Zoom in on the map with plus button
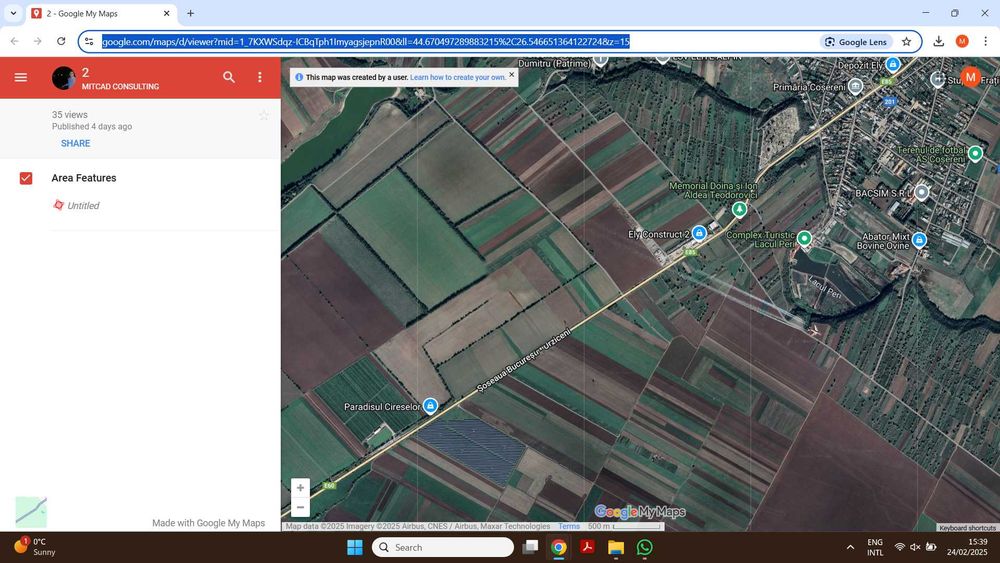 tap(300, 488)
